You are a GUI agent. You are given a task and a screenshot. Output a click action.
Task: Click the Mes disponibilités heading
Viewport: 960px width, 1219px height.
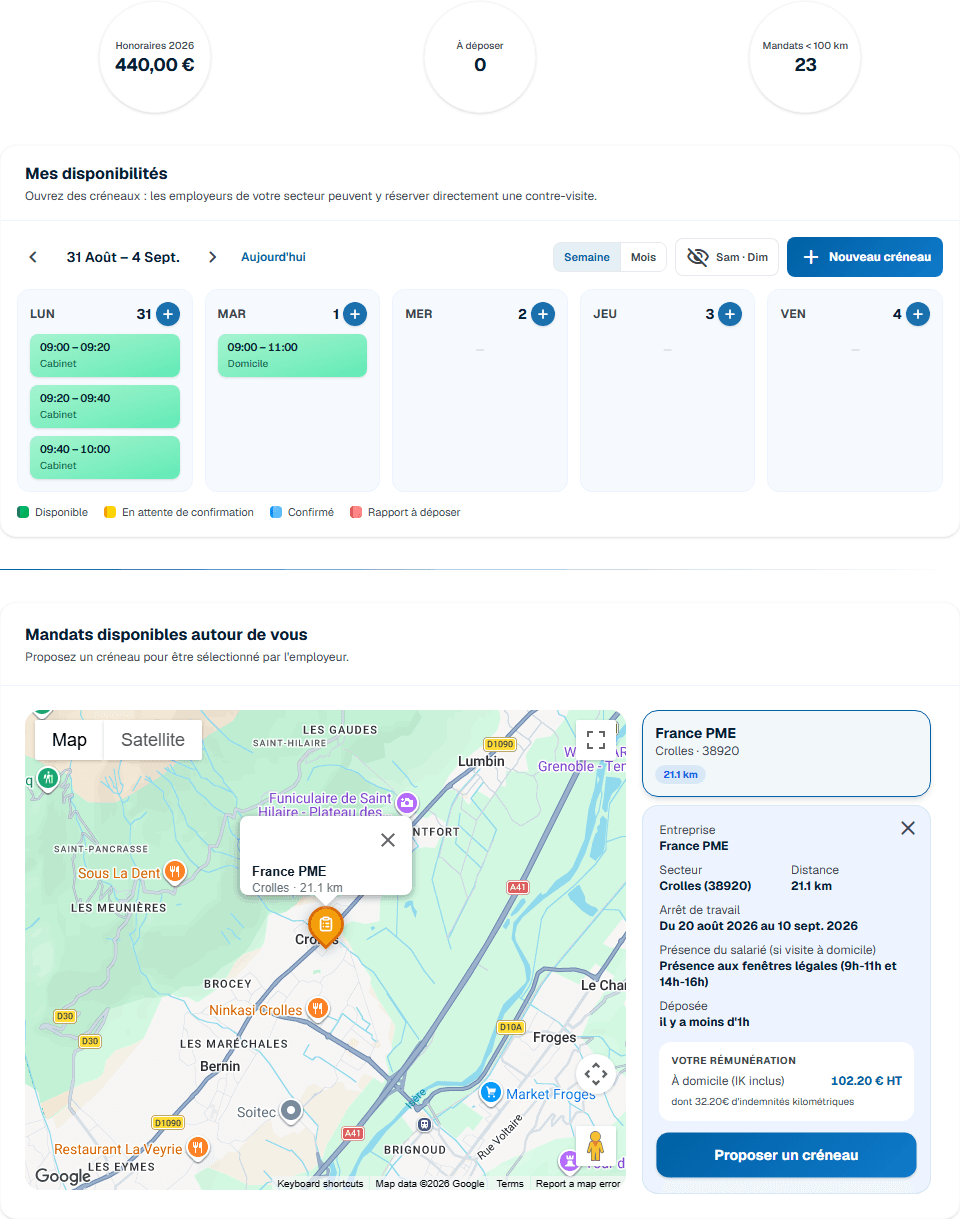[x=96, y=174]
